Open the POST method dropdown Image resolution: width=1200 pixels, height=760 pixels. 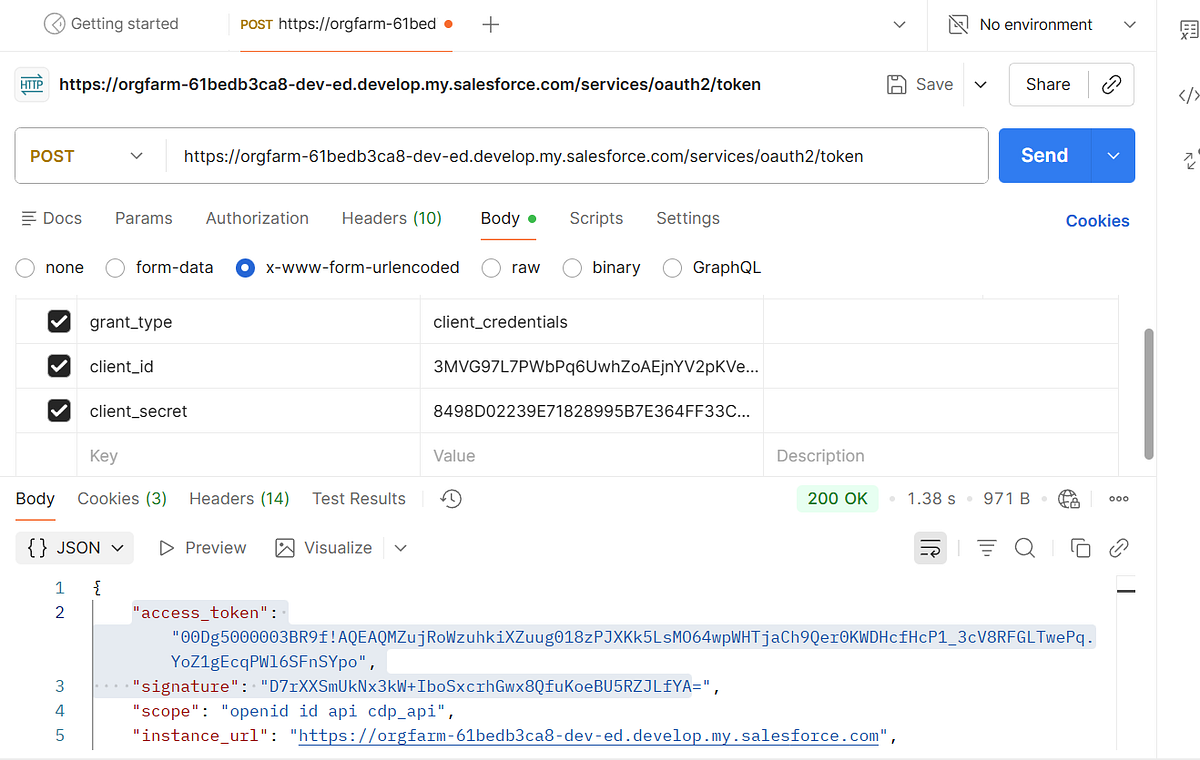click(x=87, y=156)
